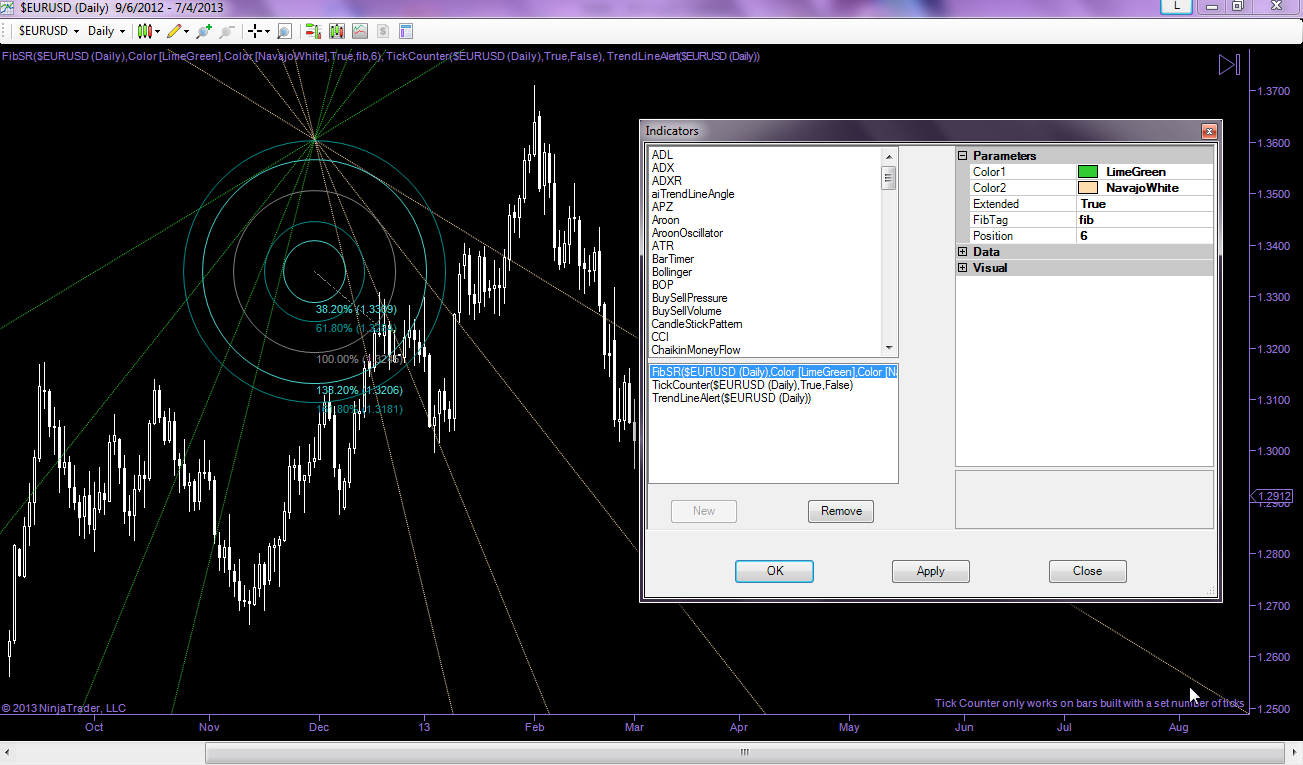Select BarTimer in the indicator list
The width and height of the screenshot is (1303, 765).
tap(673, 259)
